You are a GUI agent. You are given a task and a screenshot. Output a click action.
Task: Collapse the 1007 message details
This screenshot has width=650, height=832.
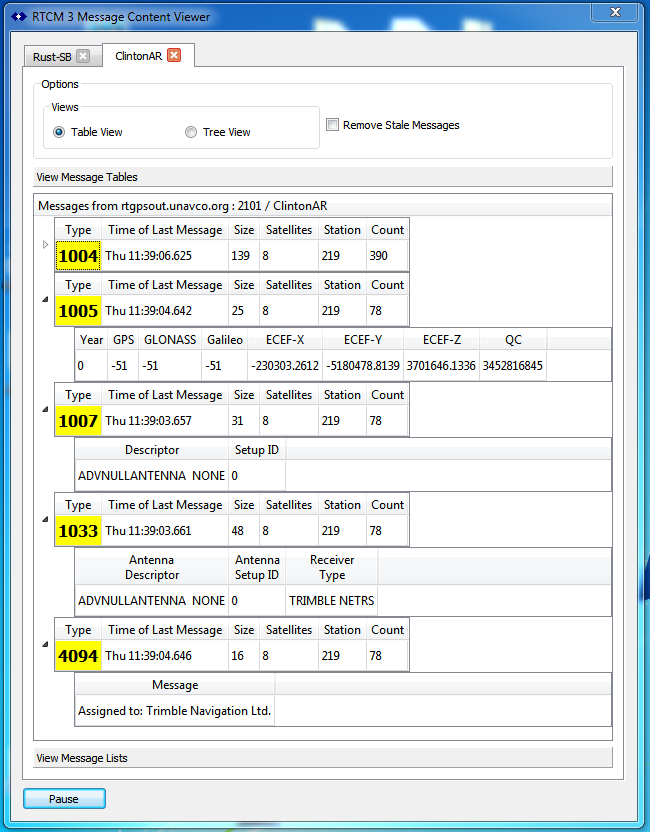click(x=45, y=409)
